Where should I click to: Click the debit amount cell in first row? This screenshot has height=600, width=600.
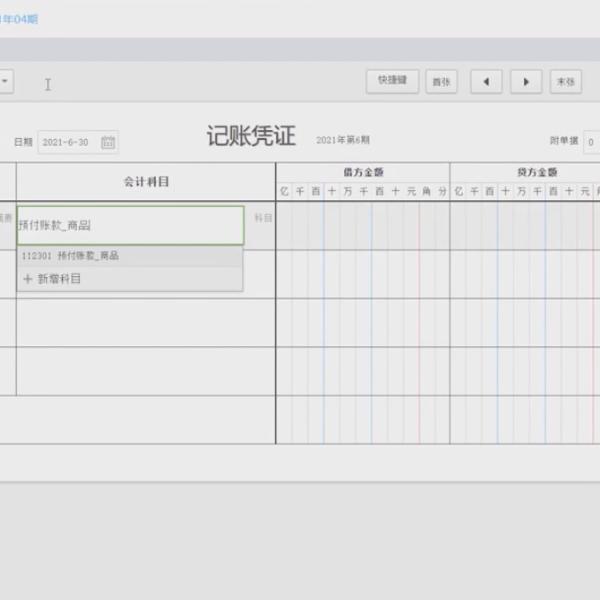362,226
